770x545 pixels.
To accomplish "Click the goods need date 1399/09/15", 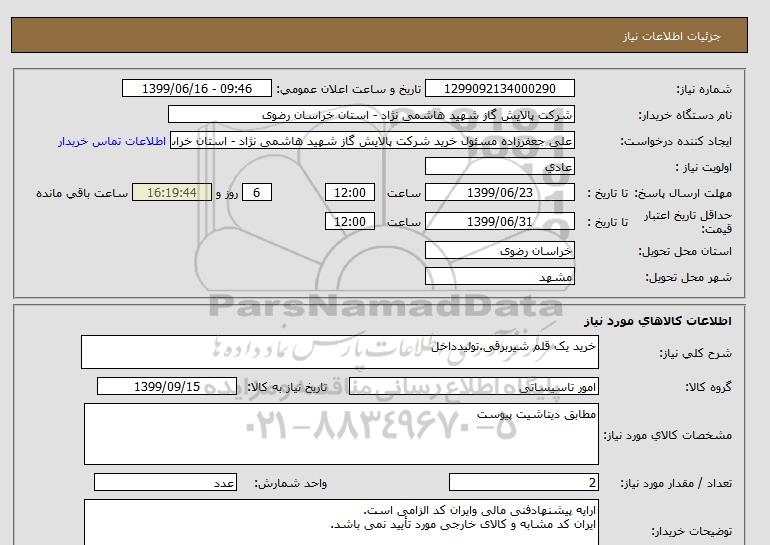I will (167, 386).
